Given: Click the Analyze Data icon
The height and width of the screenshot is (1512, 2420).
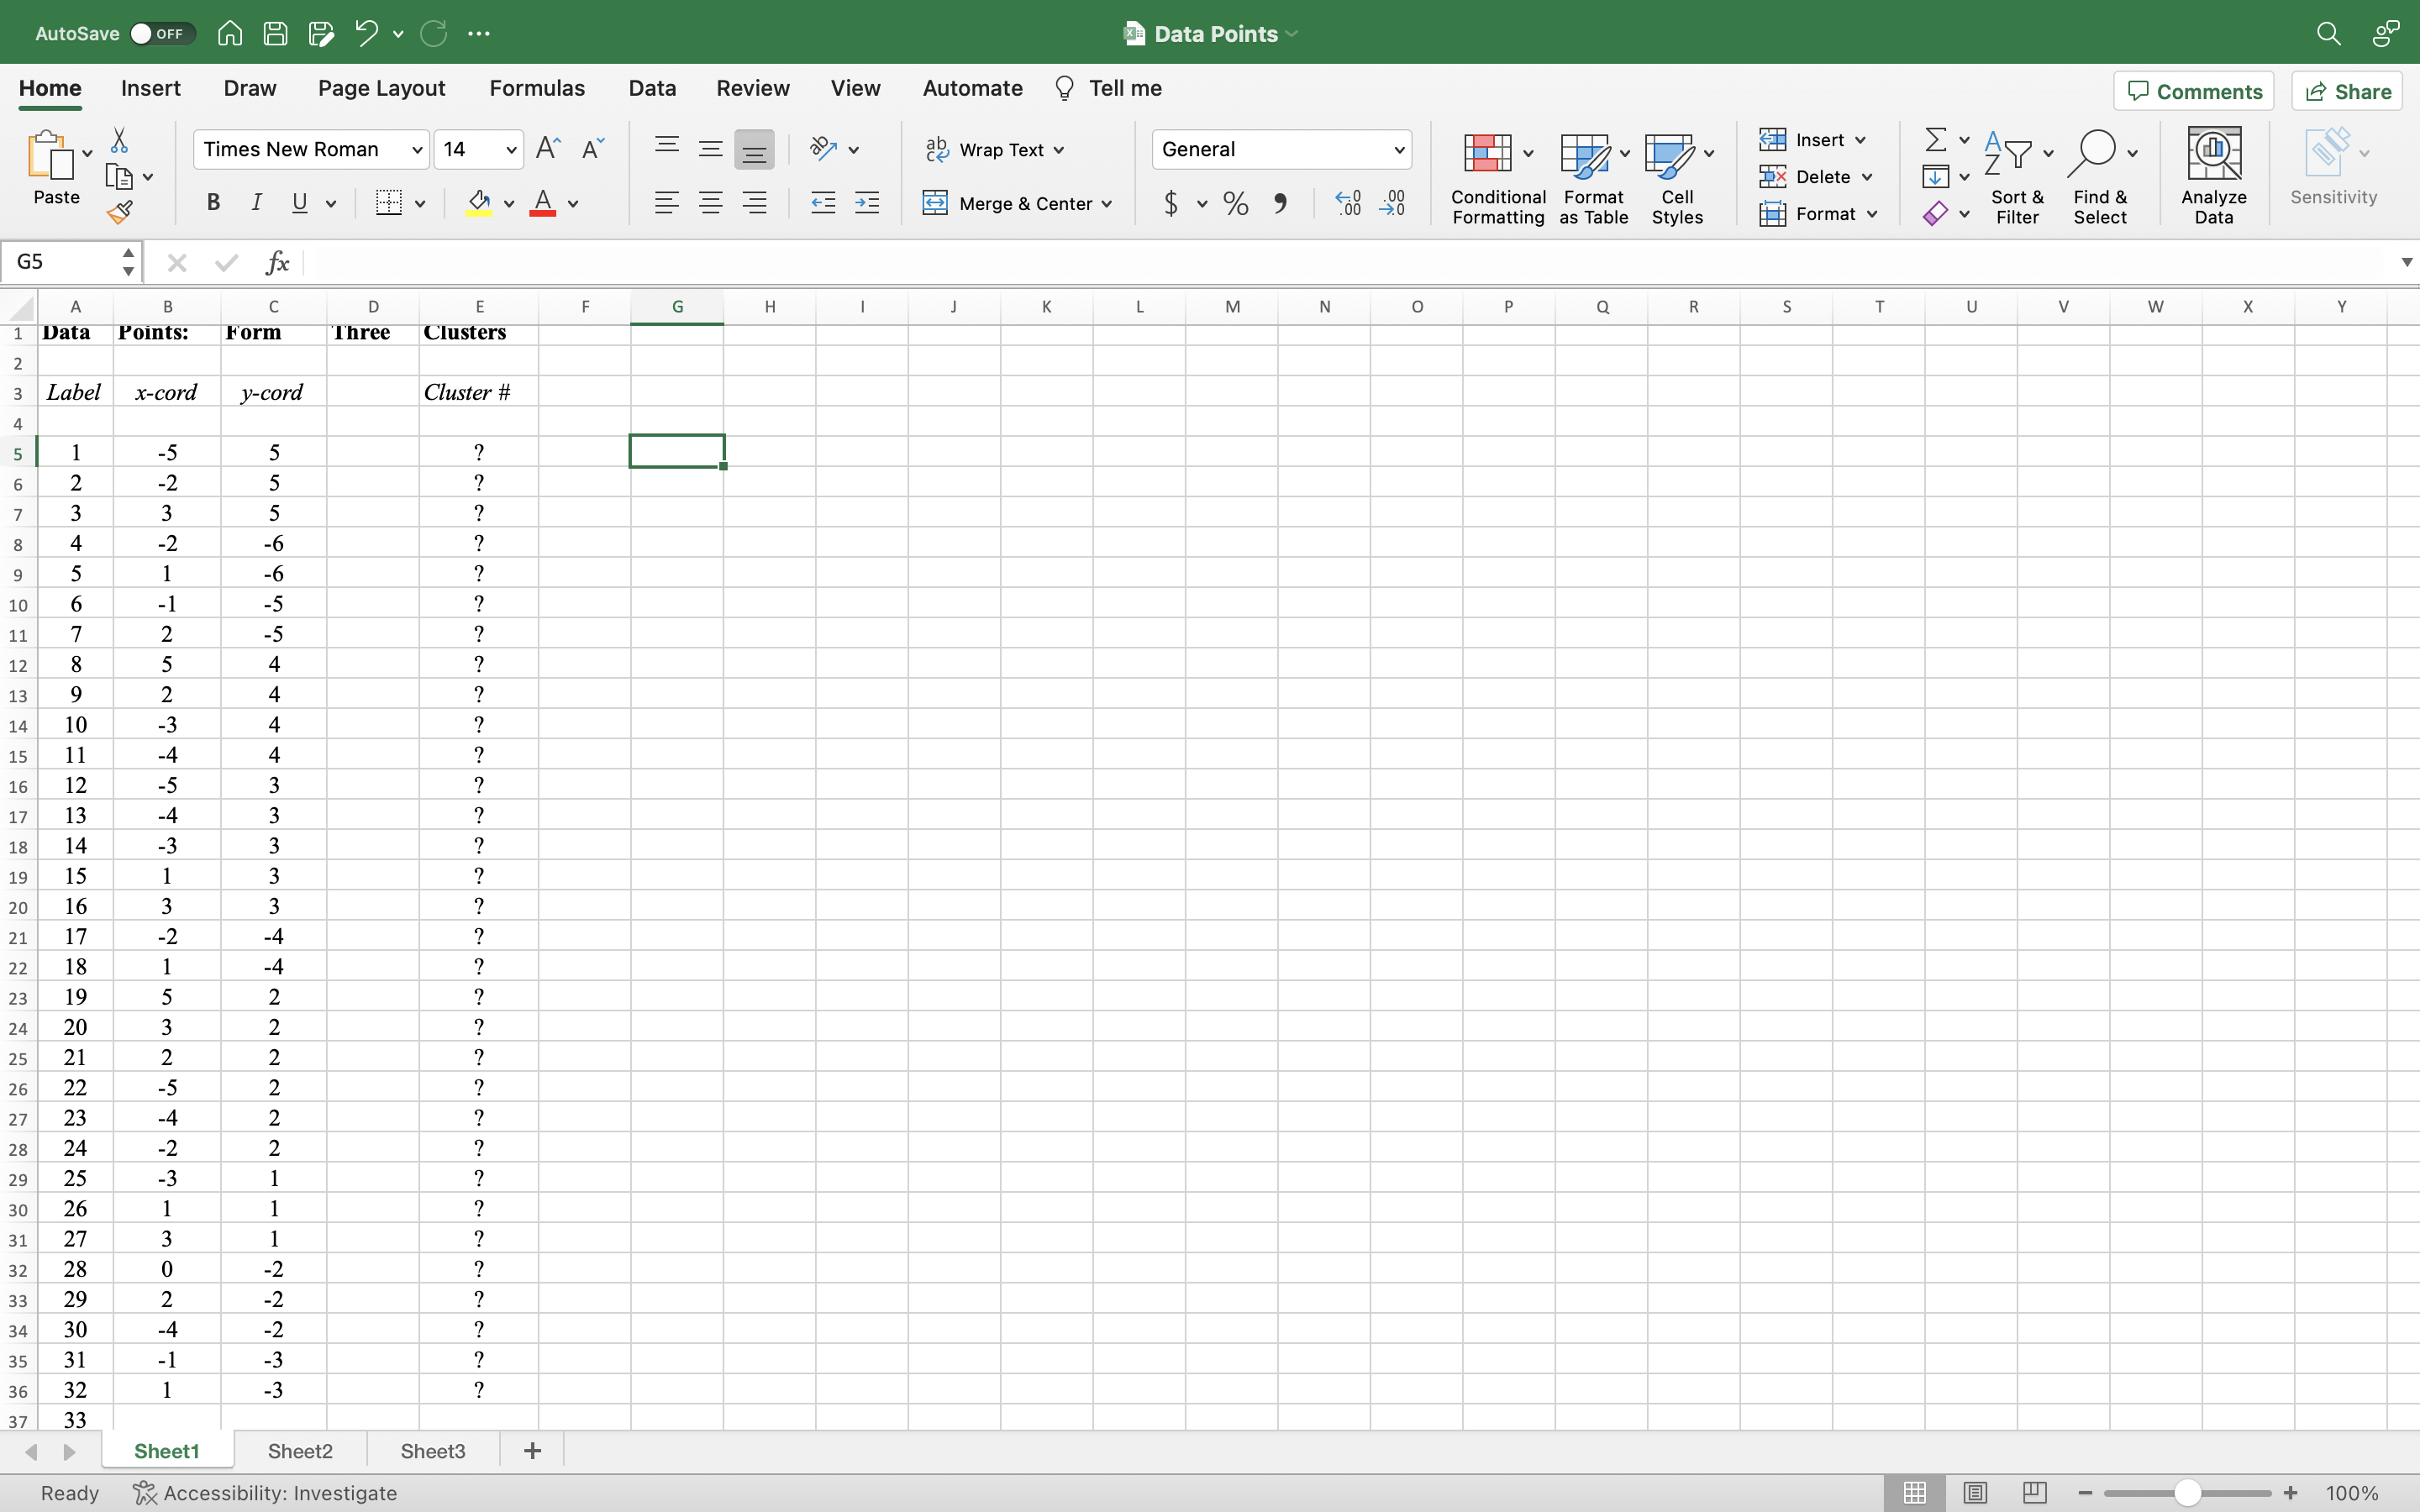Looking at the screenshot, I should [x=2213, y=175].
